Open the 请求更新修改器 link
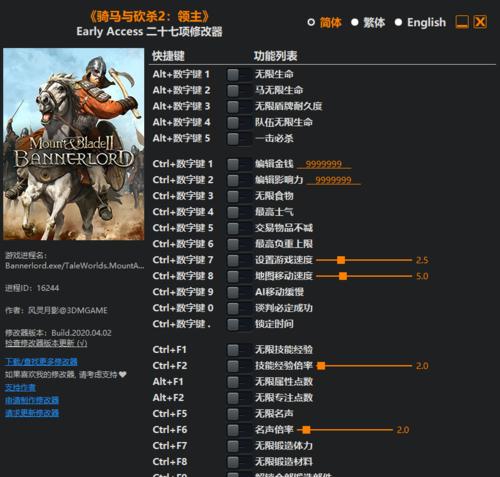The height and width of the screenshot is (477, 500). (x=32, y=413)
